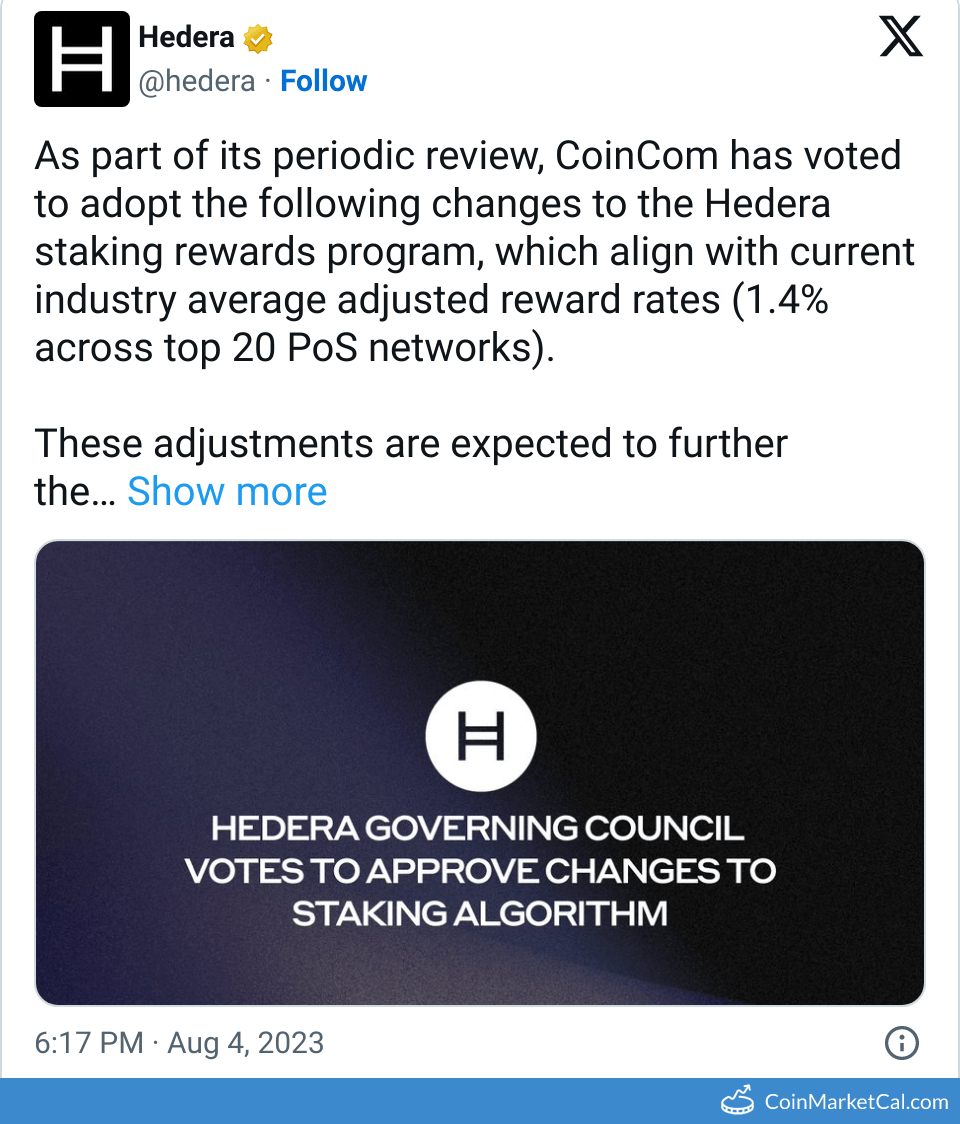960x1124 pixels.
Task: Click the 1.4% reward rate figure
Action: click(x=780, y=300)
